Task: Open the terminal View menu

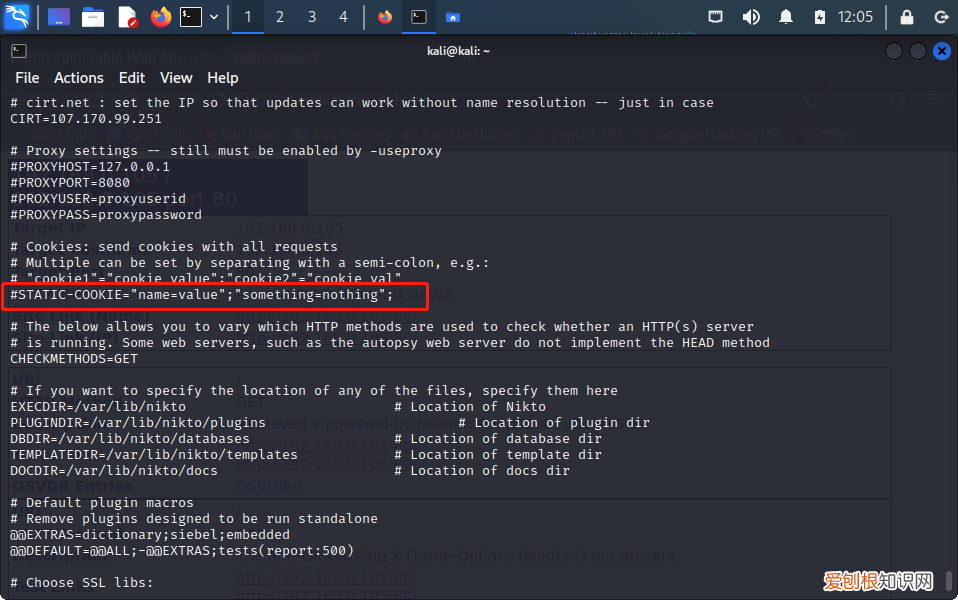Action: tap(176, 77)
